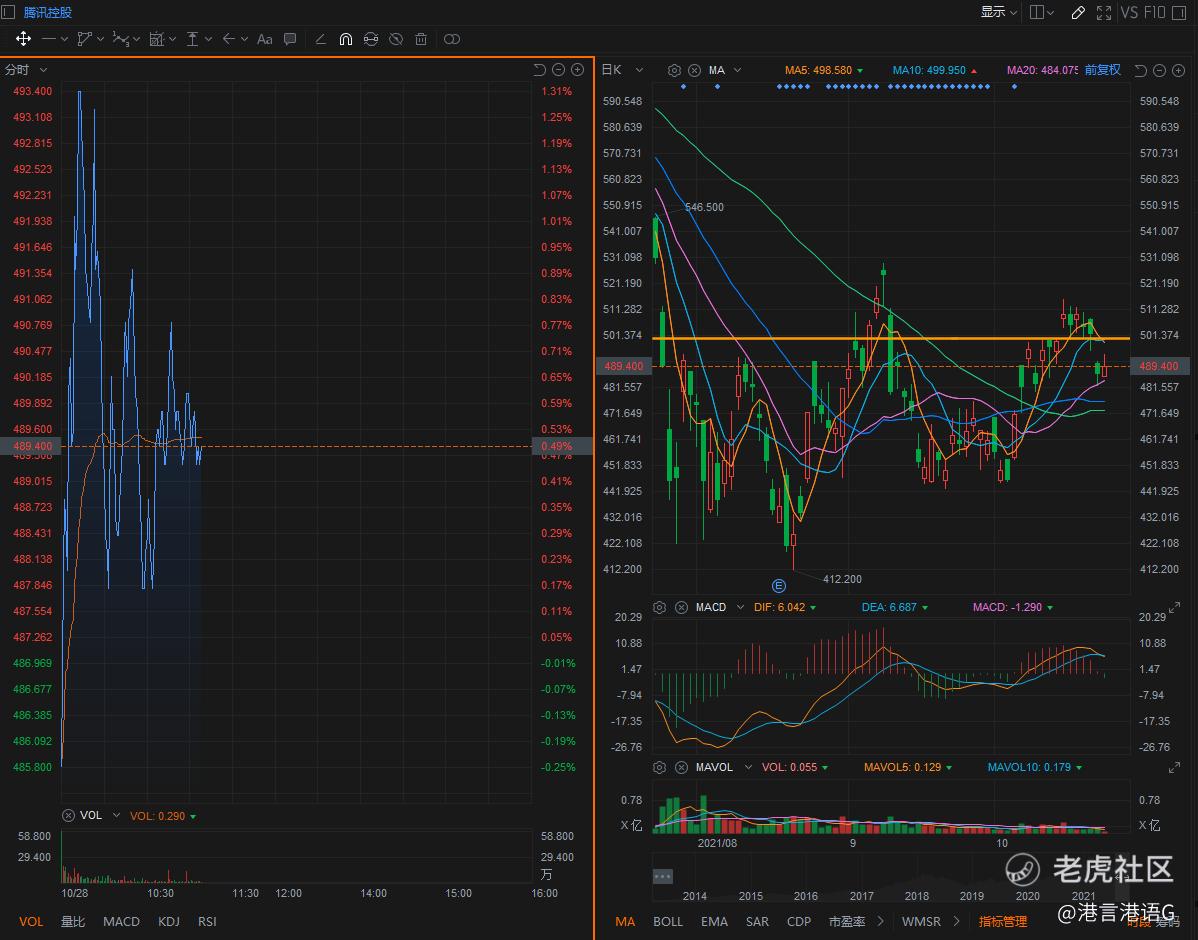Remove the MACD indicator with its X icon
This screenshot has width=1198, height=940.
point(681,607)
